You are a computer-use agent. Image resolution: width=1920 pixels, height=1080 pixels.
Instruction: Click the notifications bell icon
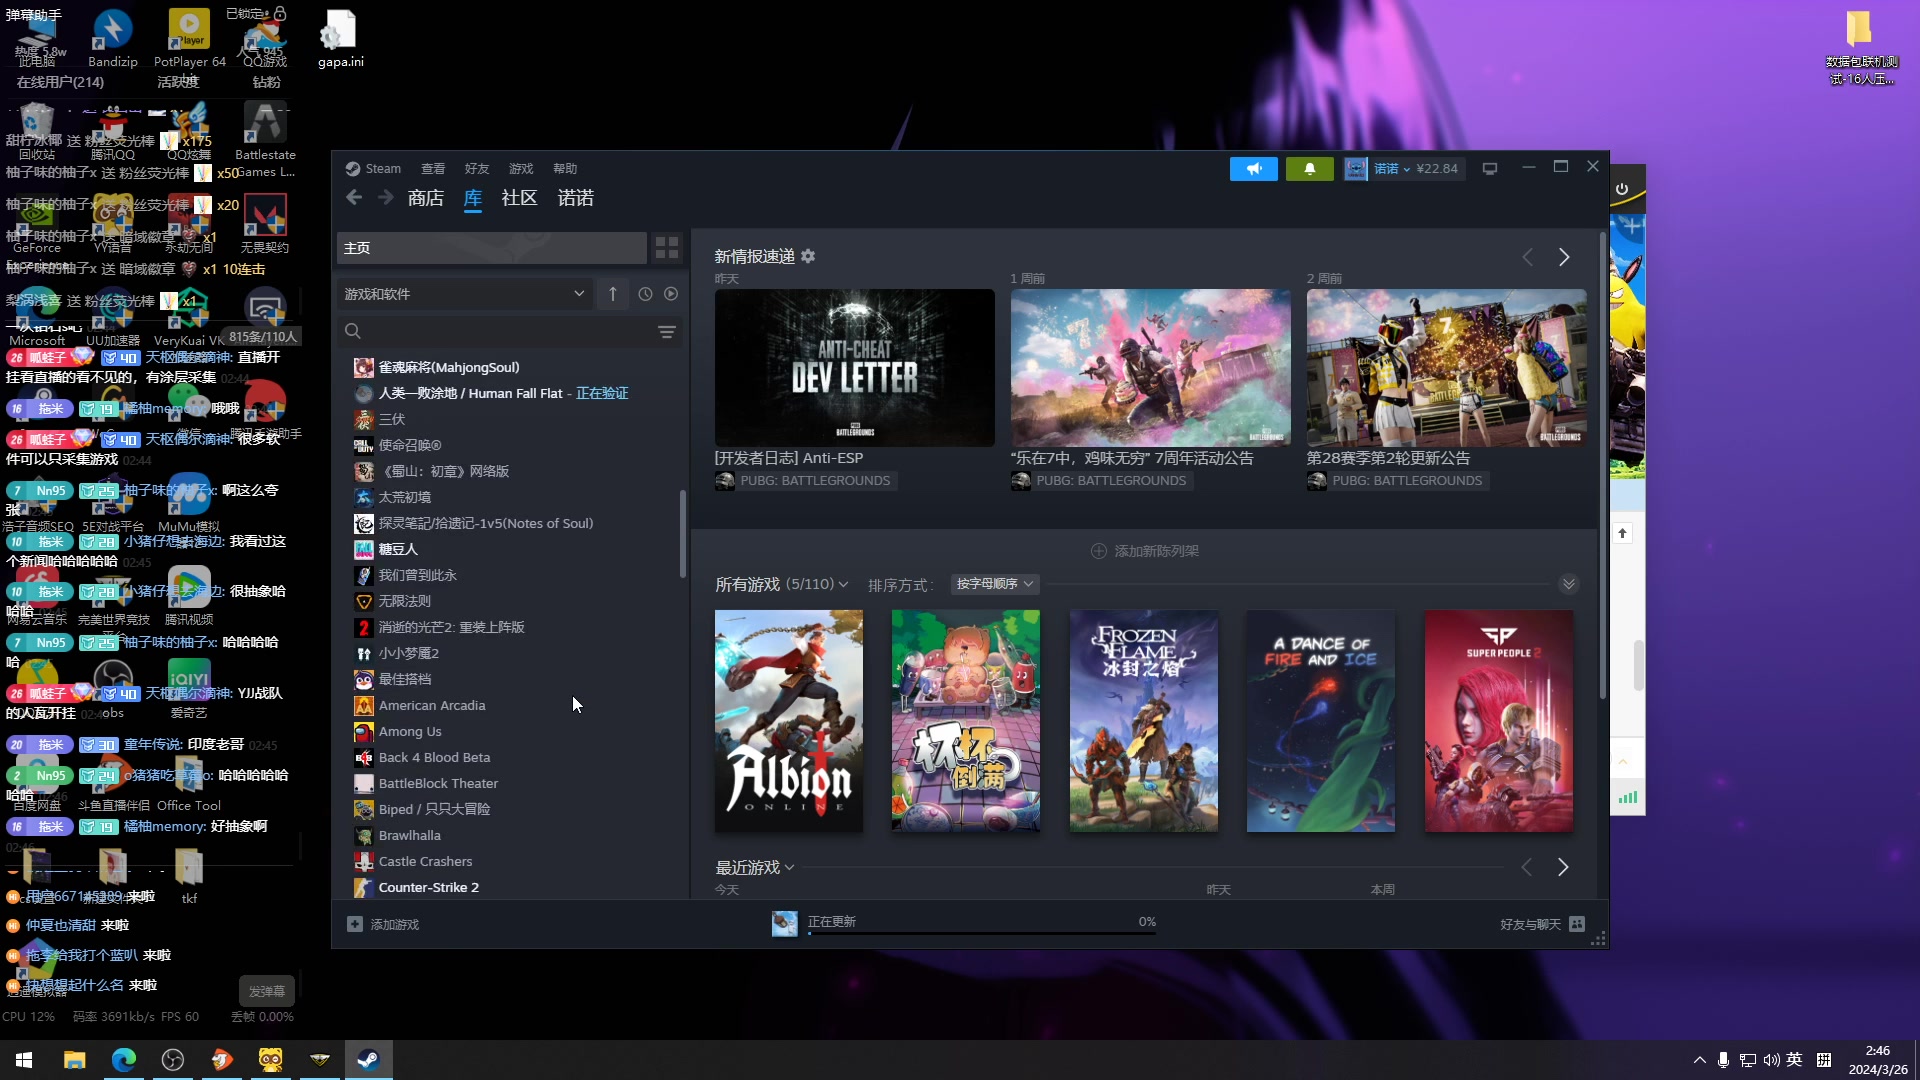(1309, 167)
